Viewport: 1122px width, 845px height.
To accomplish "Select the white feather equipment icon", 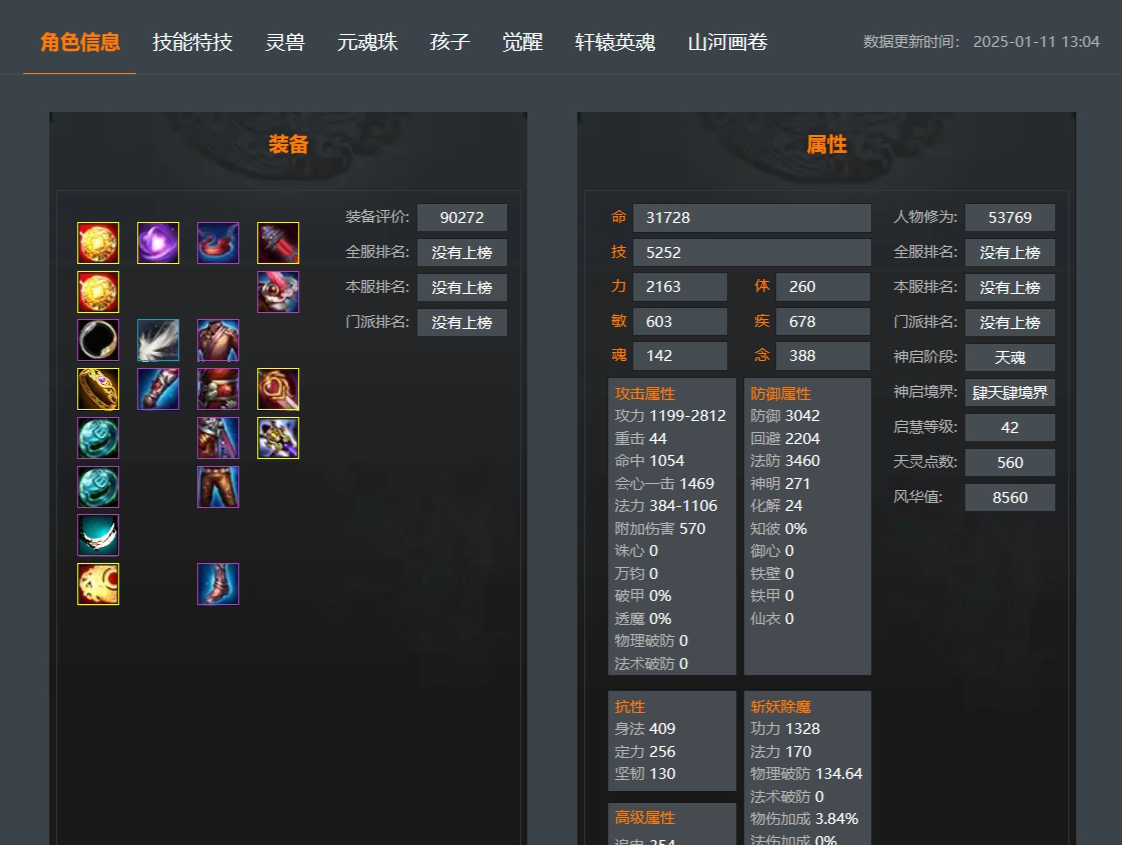I will pyautogui.click(x=158, y=340).
